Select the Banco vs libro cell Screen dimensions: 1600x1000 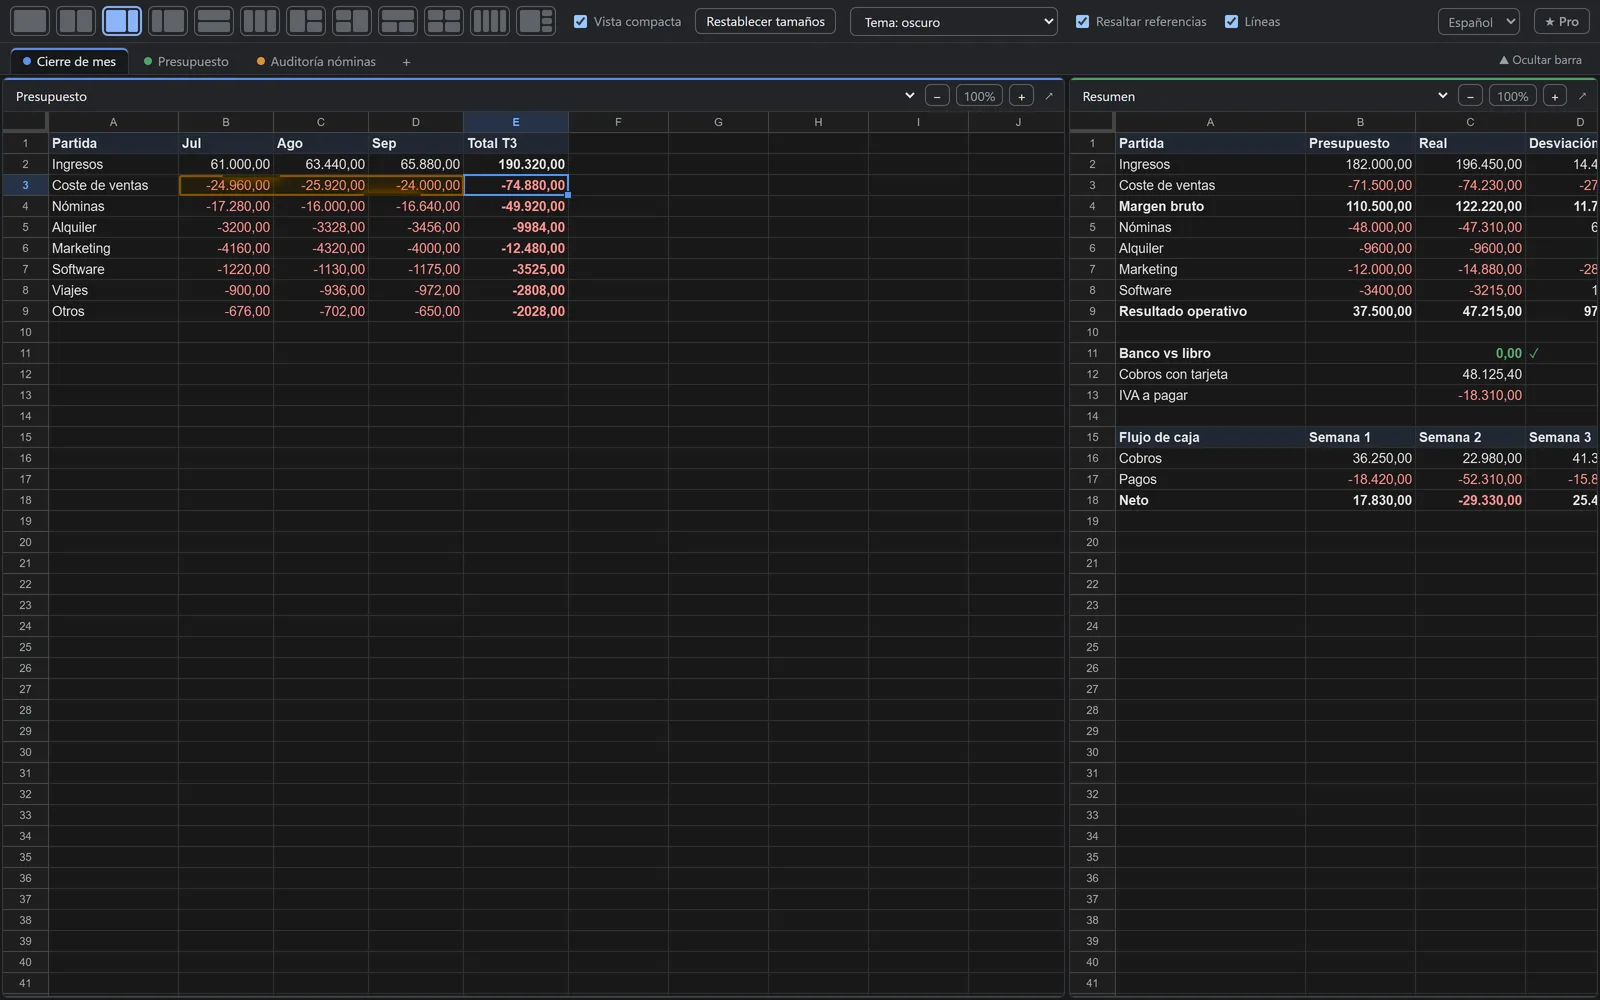click(1210, 353)
